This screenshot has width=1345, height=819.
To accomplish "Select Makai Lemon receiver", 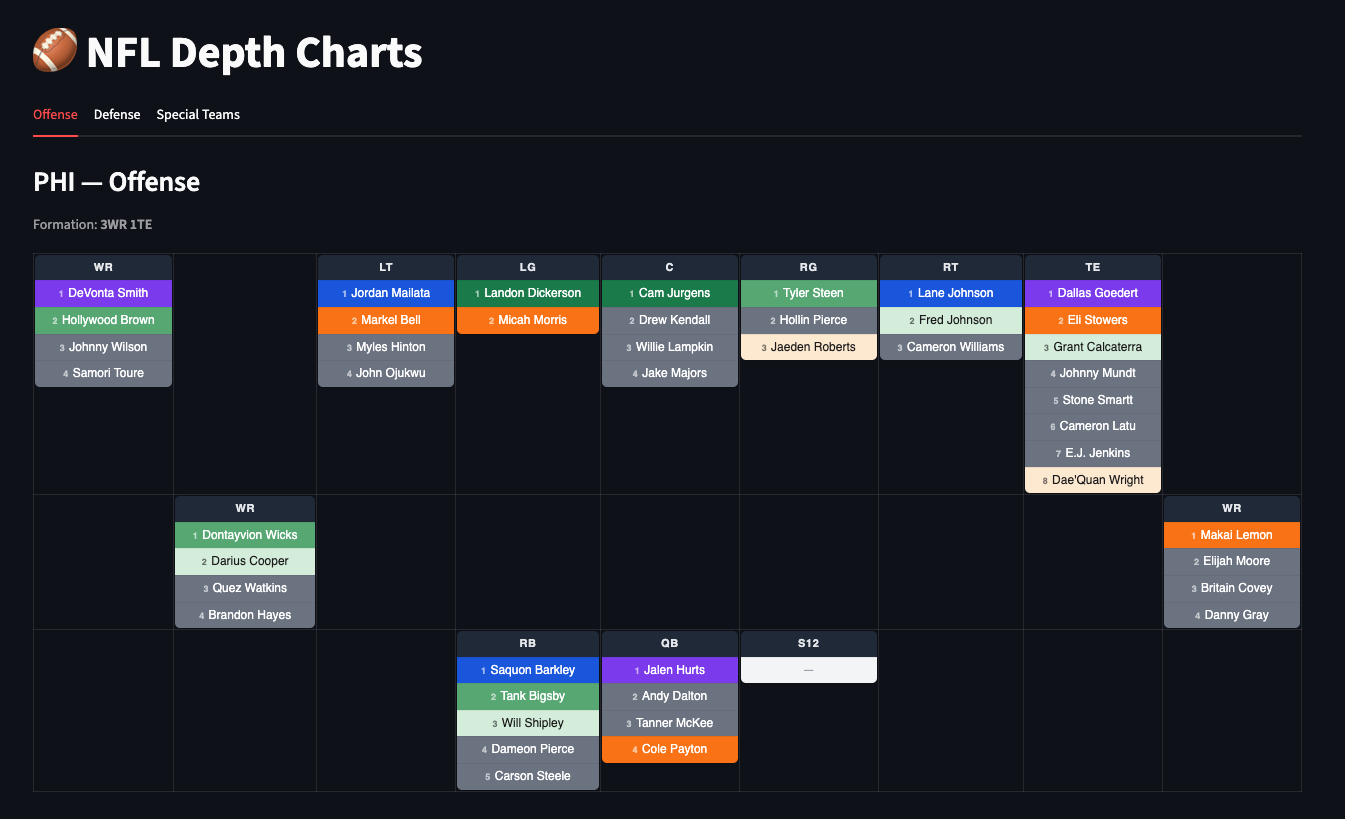I will coord(1232,535).
